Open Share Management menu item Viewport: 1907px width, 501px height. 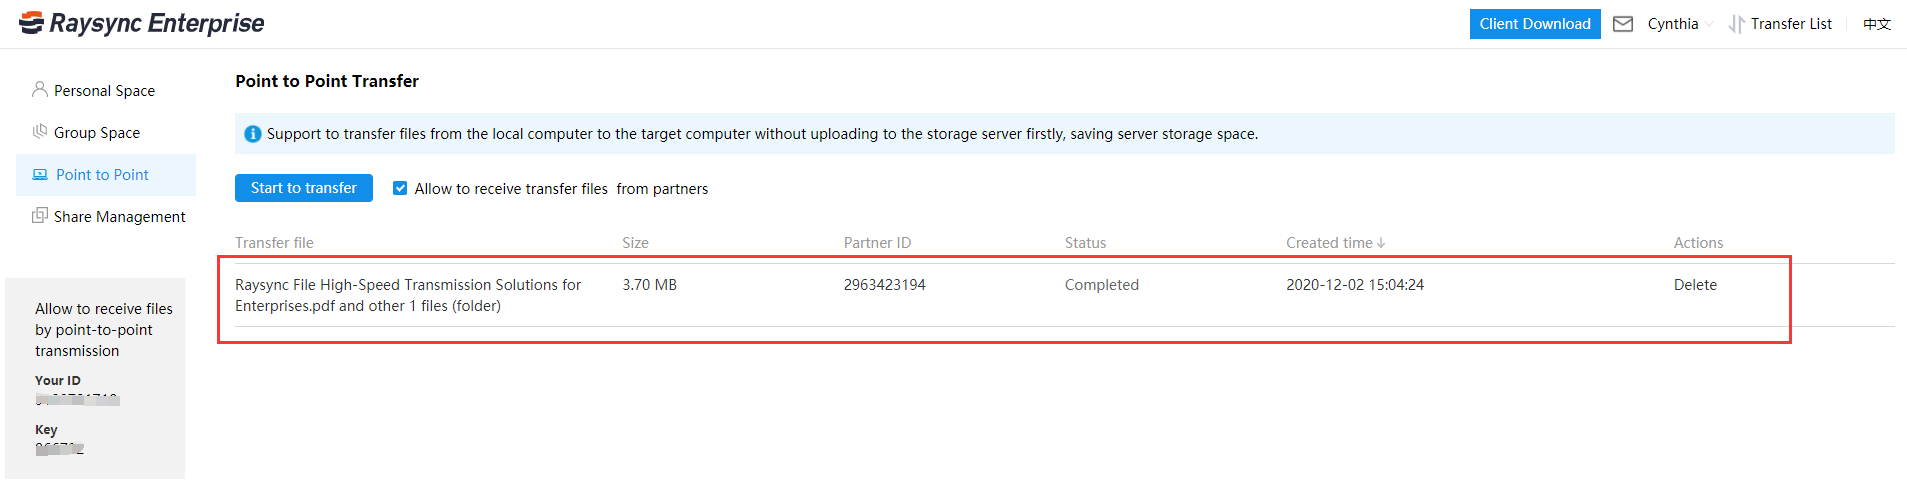coord(119,217)
